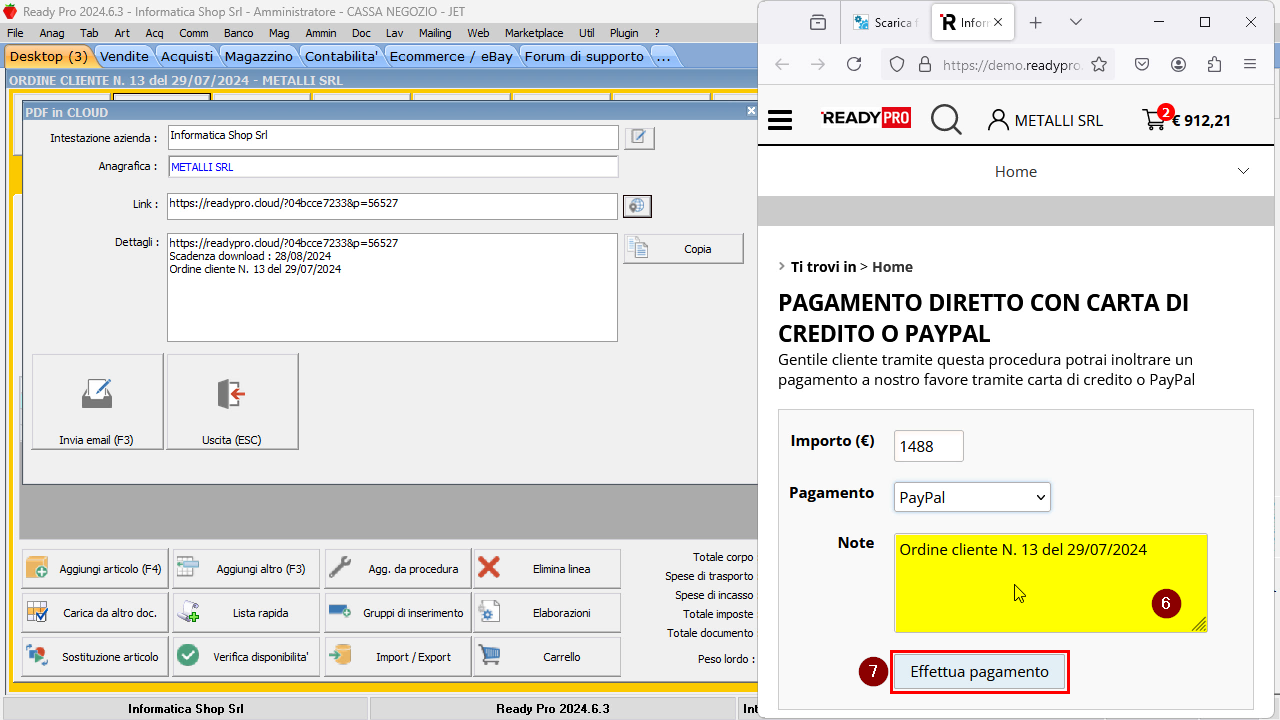Close the Infor browser tab
The height and width of the screenshot is (720, 1280).
click(998, 22)
